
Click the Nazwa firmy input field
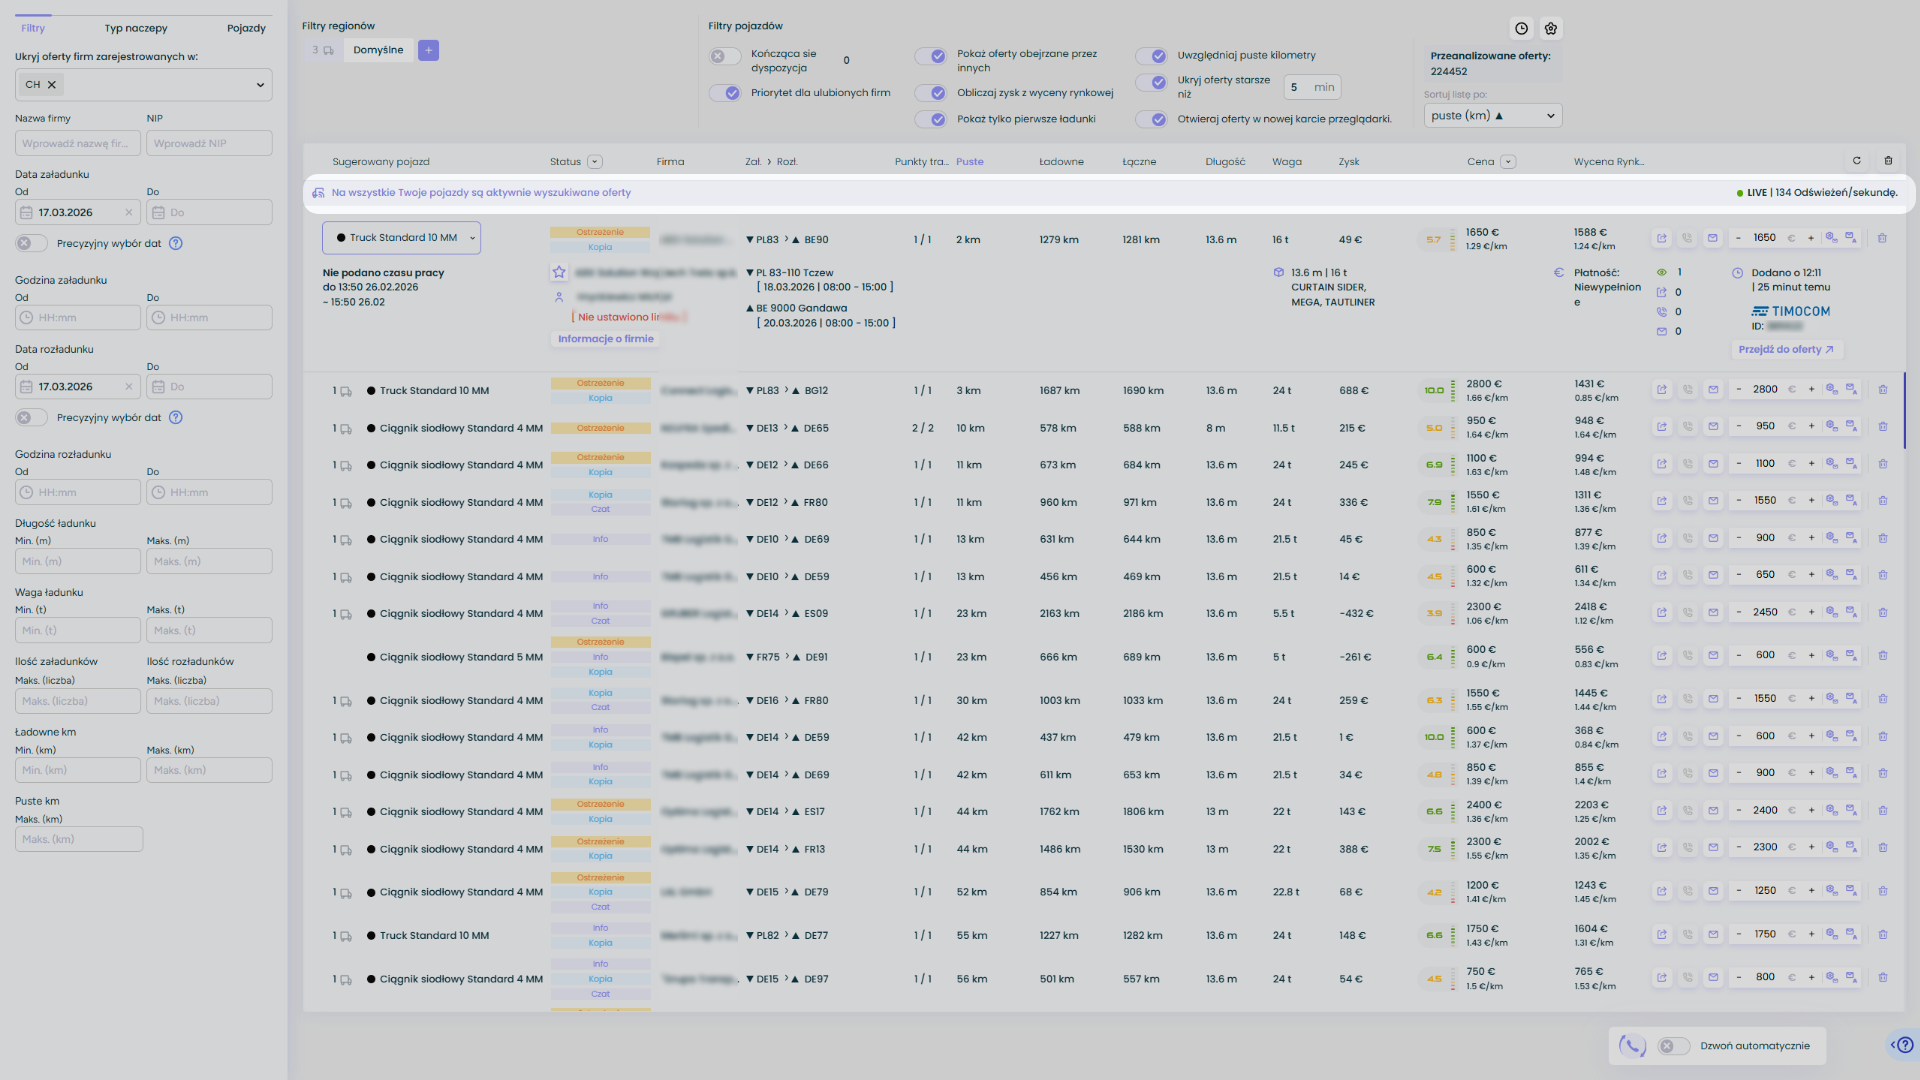click(77, 143)
